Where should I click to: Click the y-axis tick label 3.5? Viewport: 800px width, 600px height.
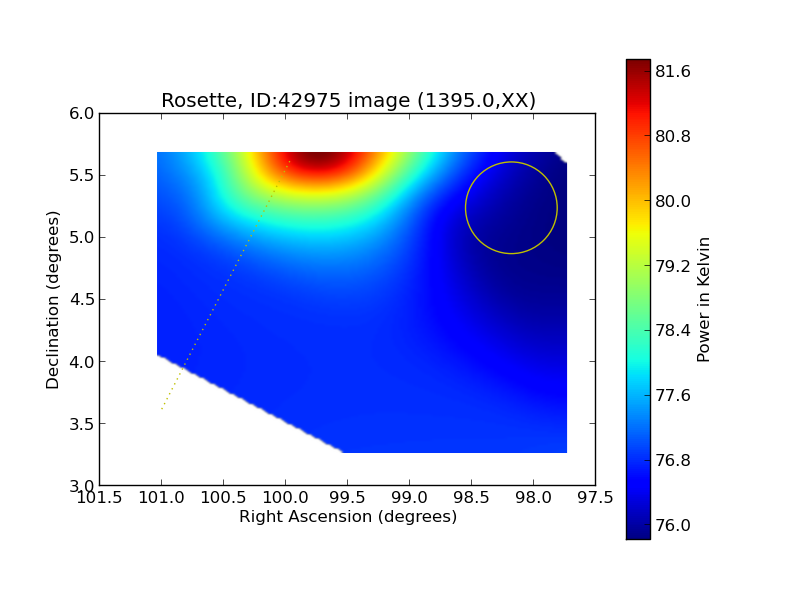tap(82, 424)
